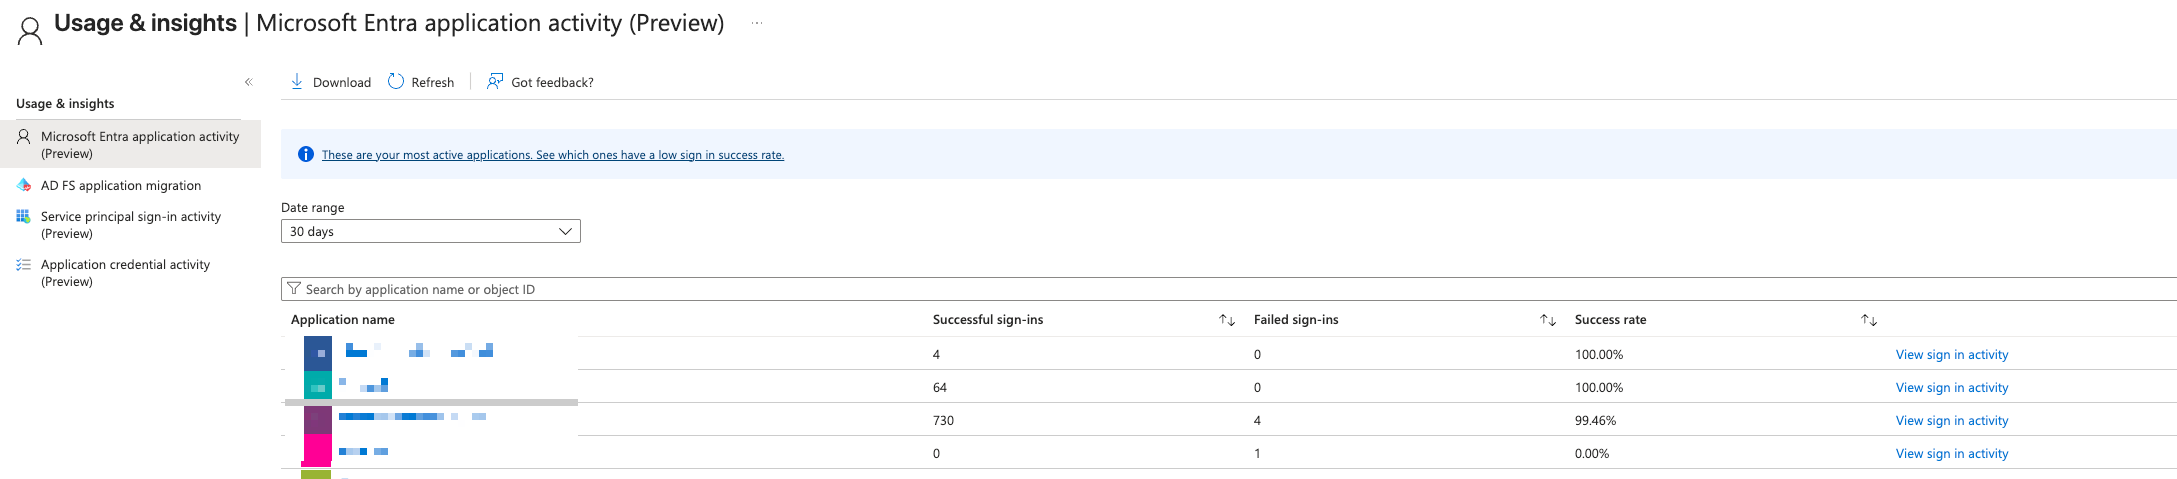The width and height of the screenshot is (2177, 479).
Task: Click the Usage & insights sidebar heading
Action: coord(65,104)
